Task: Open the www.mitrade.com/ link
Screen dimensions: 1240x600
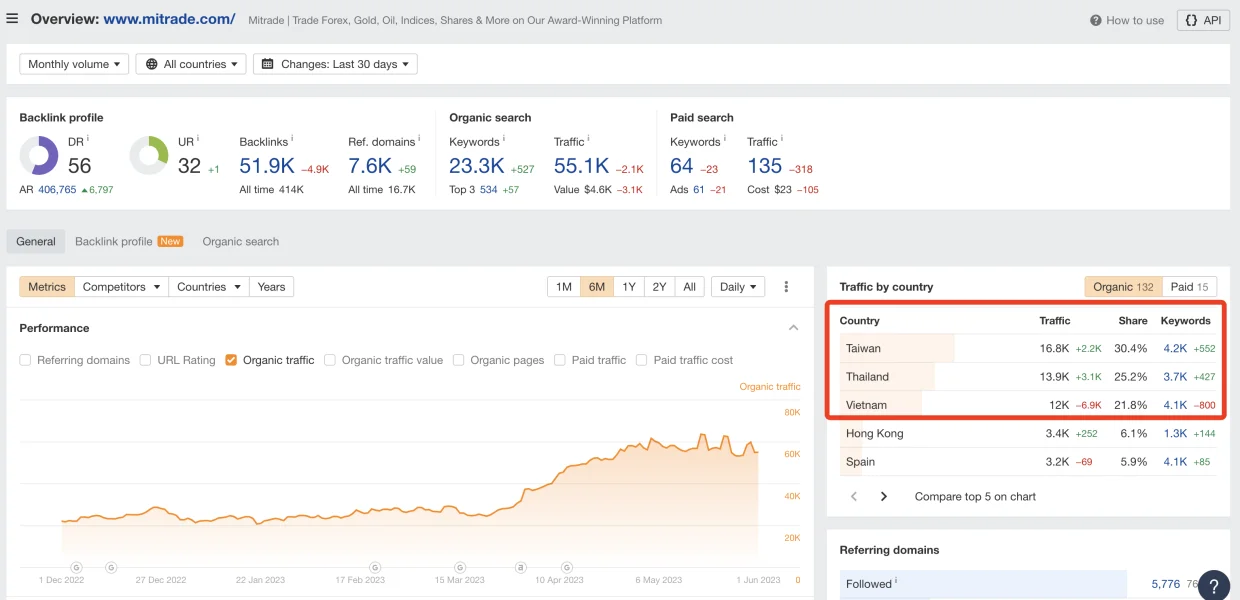Action: pyautogui.click(x=169, y=19)
